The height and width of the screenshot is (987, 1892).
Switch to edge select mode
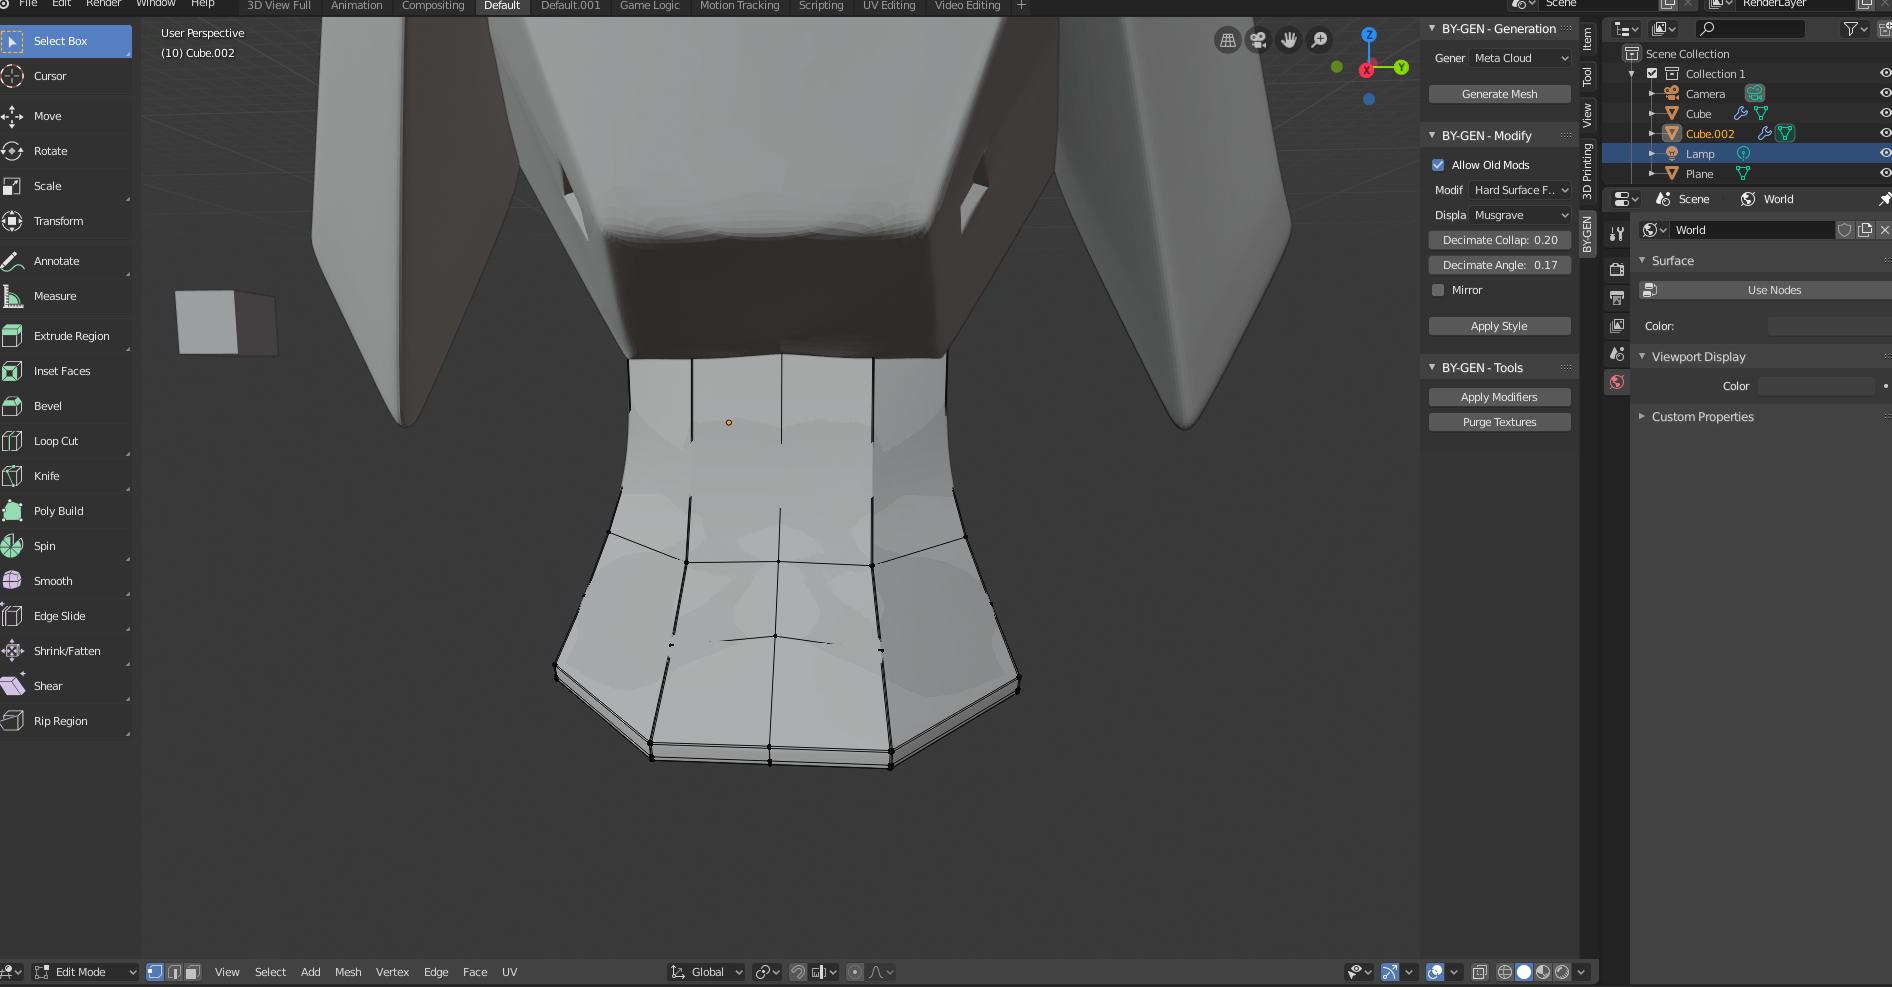(174, 972)
